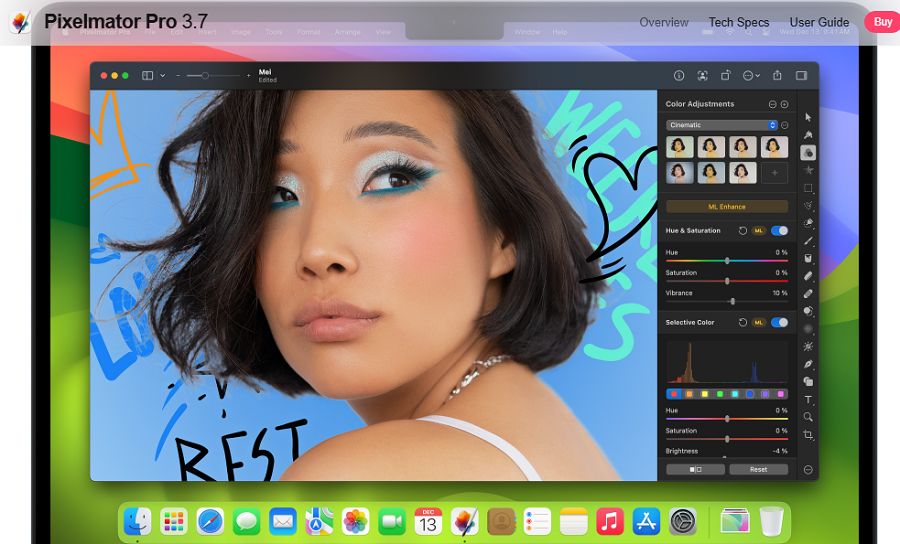Screen dimensions: 900x544
Task: Toggle the right sidebar panel icon
Action: pos(802,76)
